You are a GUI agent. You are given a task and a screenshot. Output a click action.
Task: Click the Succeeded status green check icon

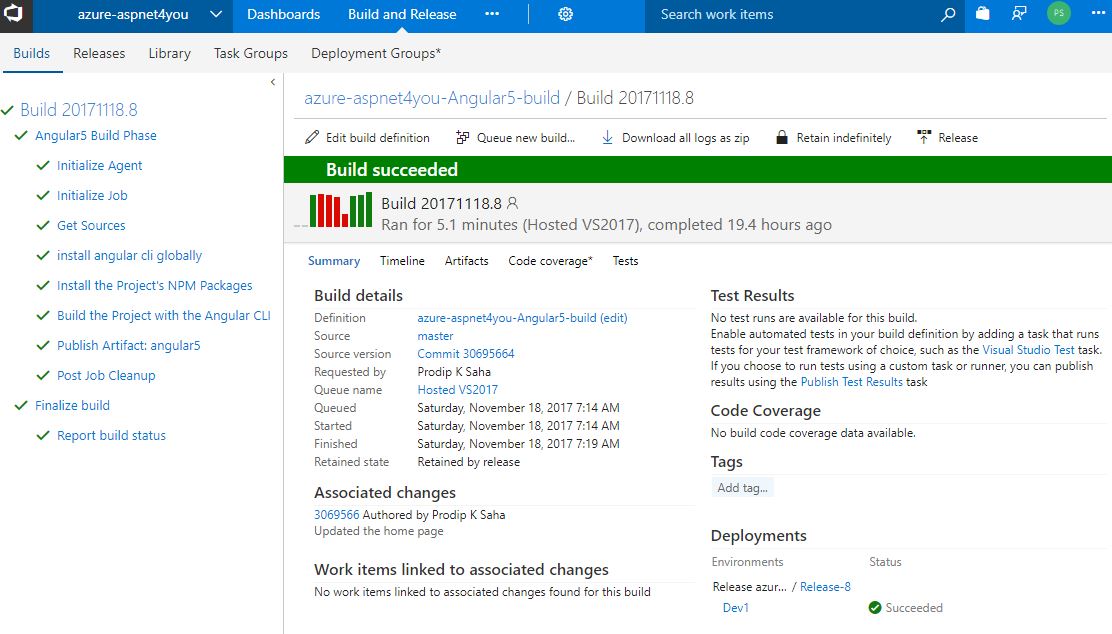[875, 608]
